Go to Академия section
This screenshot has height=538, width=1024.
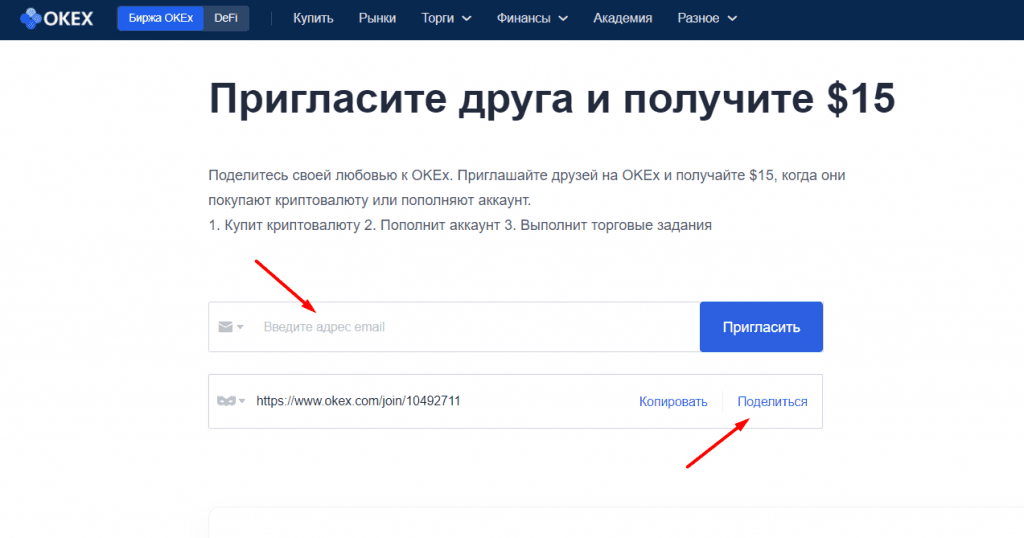click(x=622, y=18)
